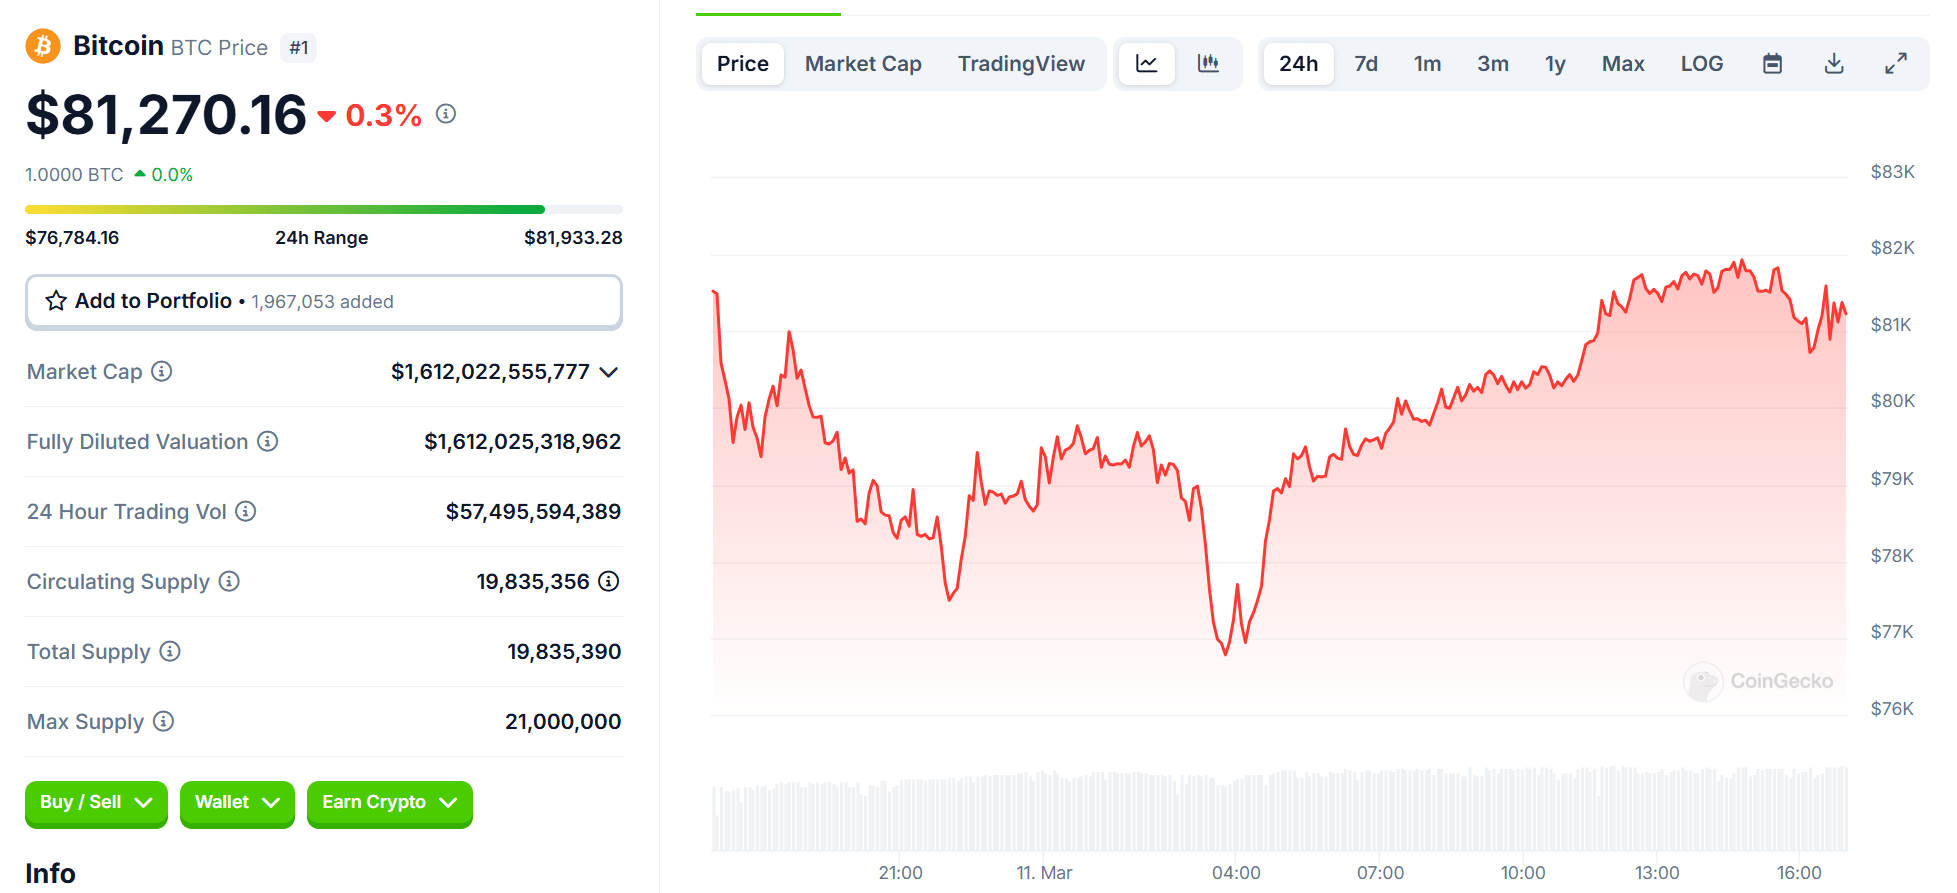This screenshot has width=1957, height=893.
Task: Click the orange Bitcoin logo icon
Action: pyautogui.click(x=43, y=46)
